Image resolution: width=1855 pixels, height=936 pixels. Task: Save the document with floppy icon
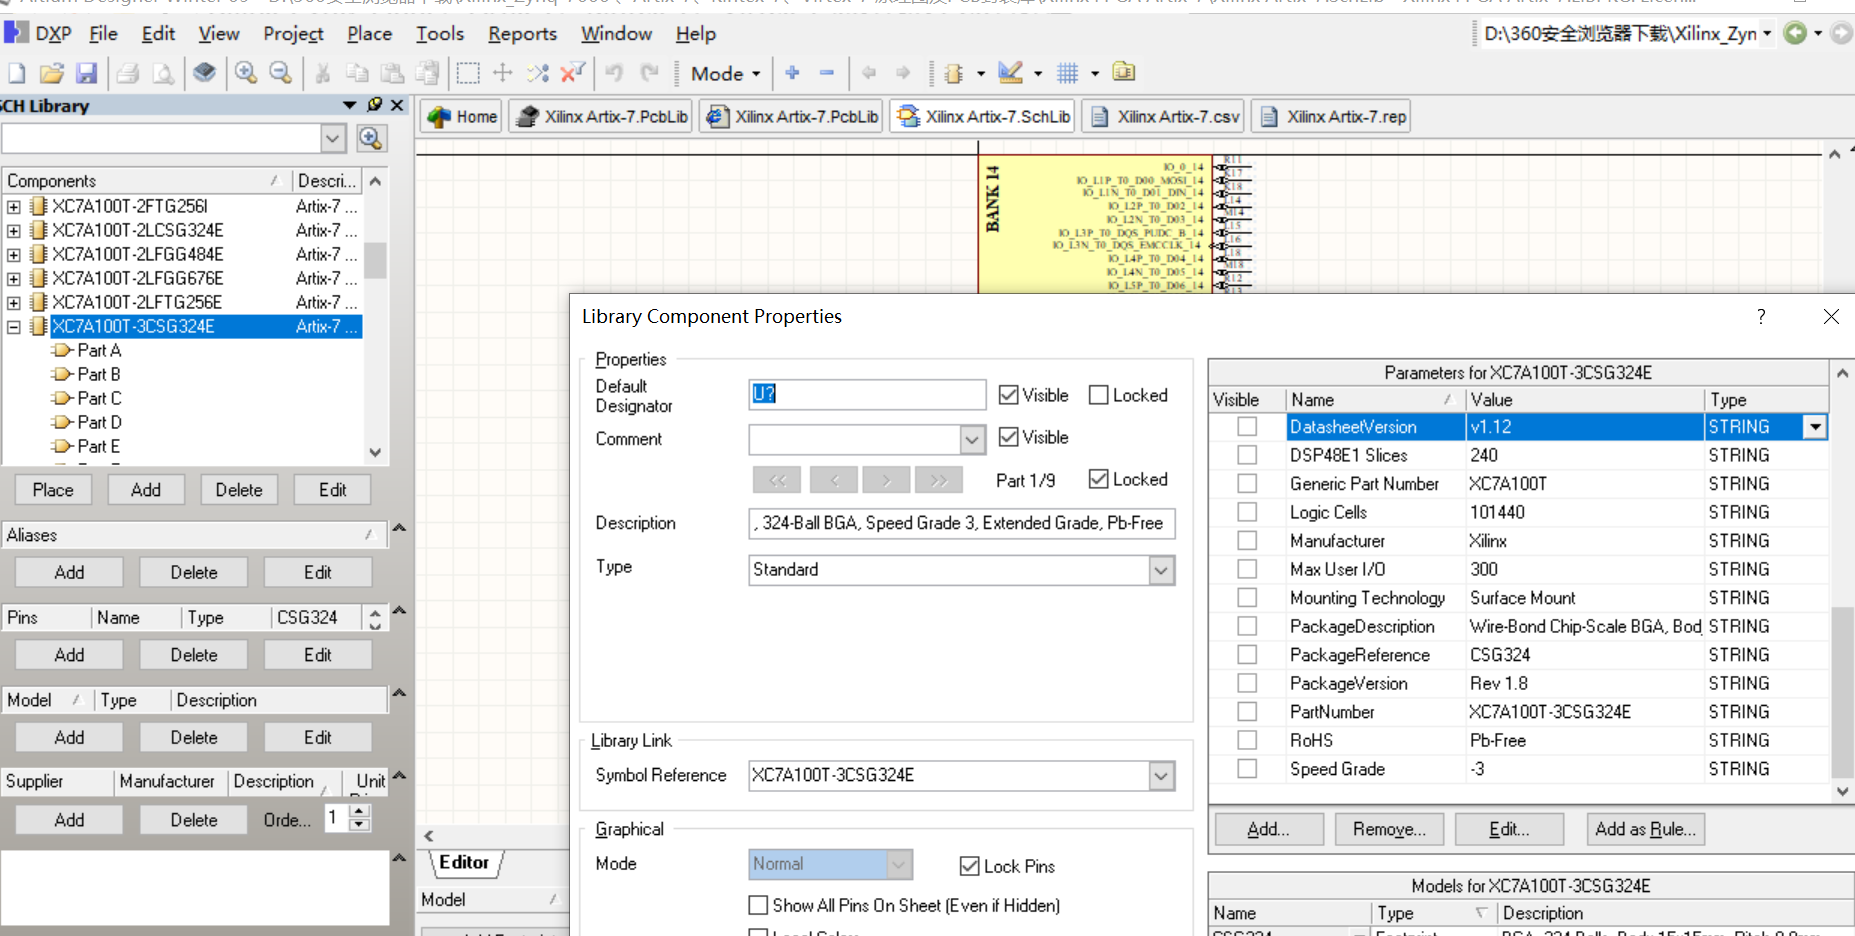[x=87, y=73]
